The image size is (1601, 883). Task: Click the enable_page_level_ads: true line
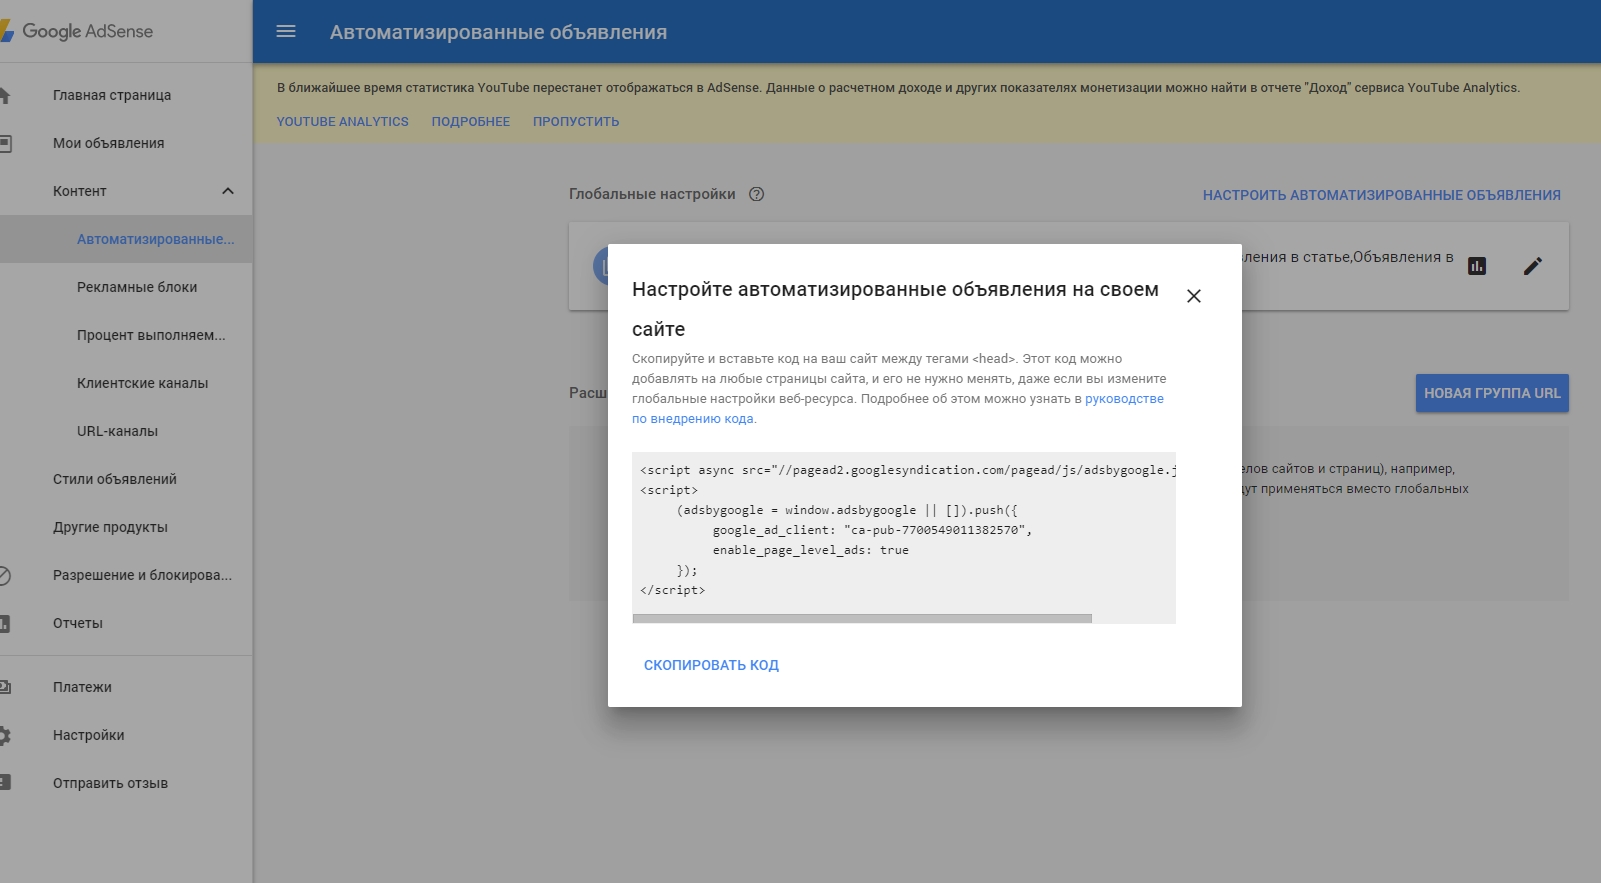[x=811, y=550]
